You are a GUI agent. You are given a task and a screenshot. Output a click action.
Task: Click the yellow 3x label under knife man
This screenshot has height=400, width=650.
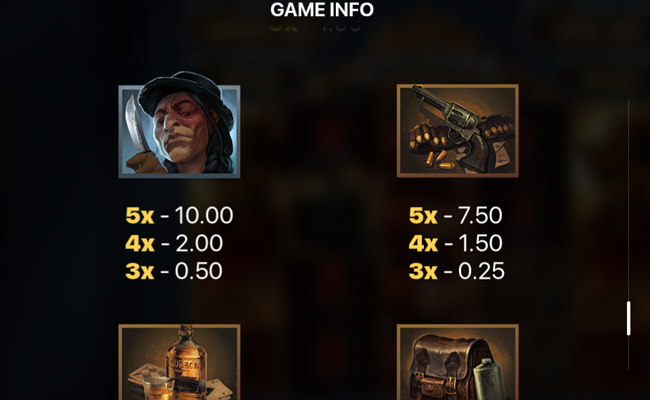pyautogui.click(x=140, y=271)
